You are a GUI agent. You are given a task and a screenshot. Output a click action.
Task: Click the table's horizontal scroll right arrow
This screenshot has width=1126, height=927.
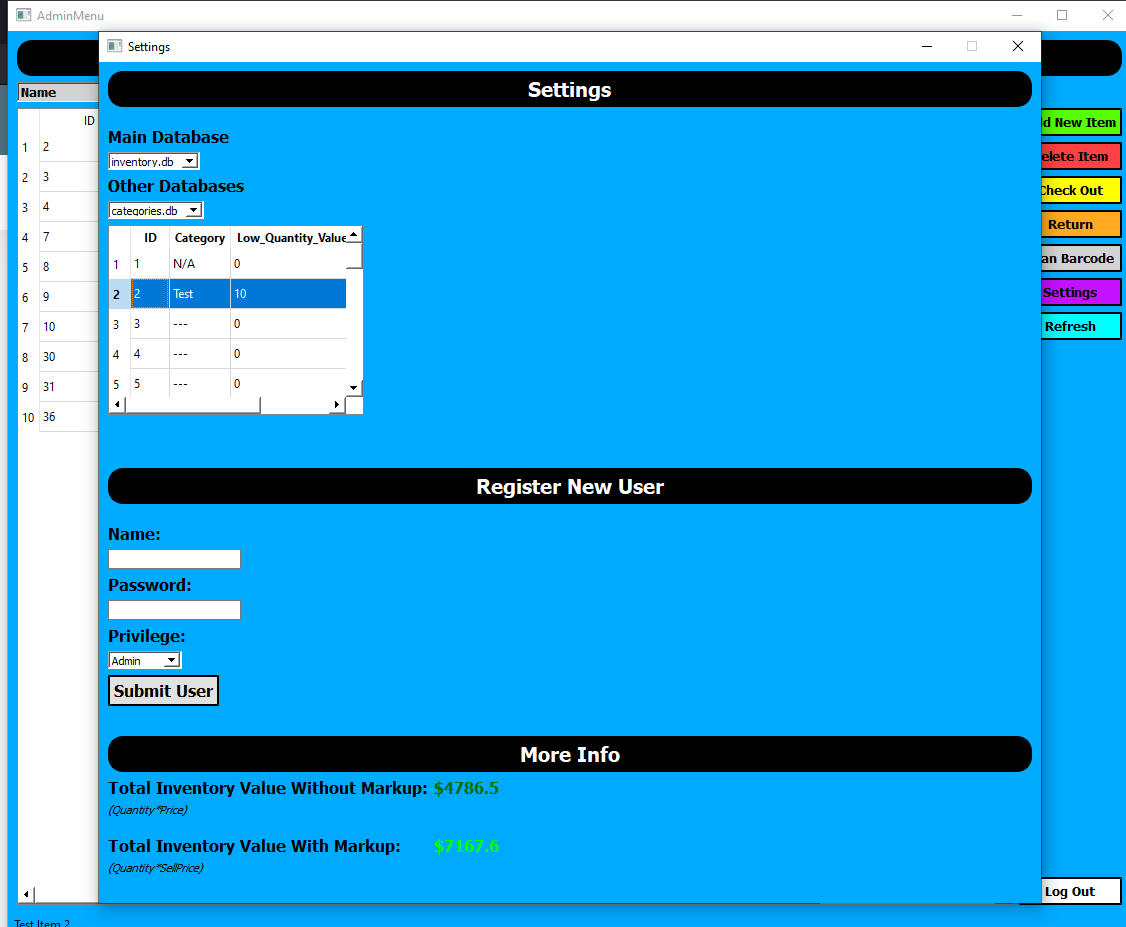tap(337, 404)
